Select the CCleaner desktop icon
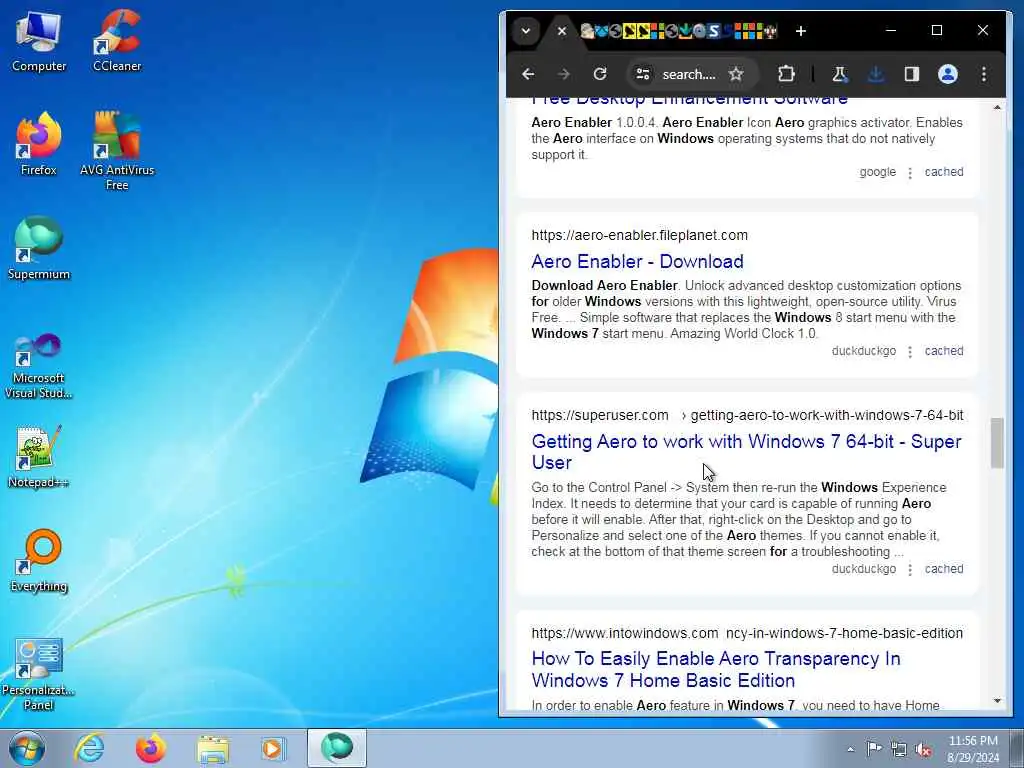Image resolution: width=1024 pixels, height=768 pixels. (117, 42)
